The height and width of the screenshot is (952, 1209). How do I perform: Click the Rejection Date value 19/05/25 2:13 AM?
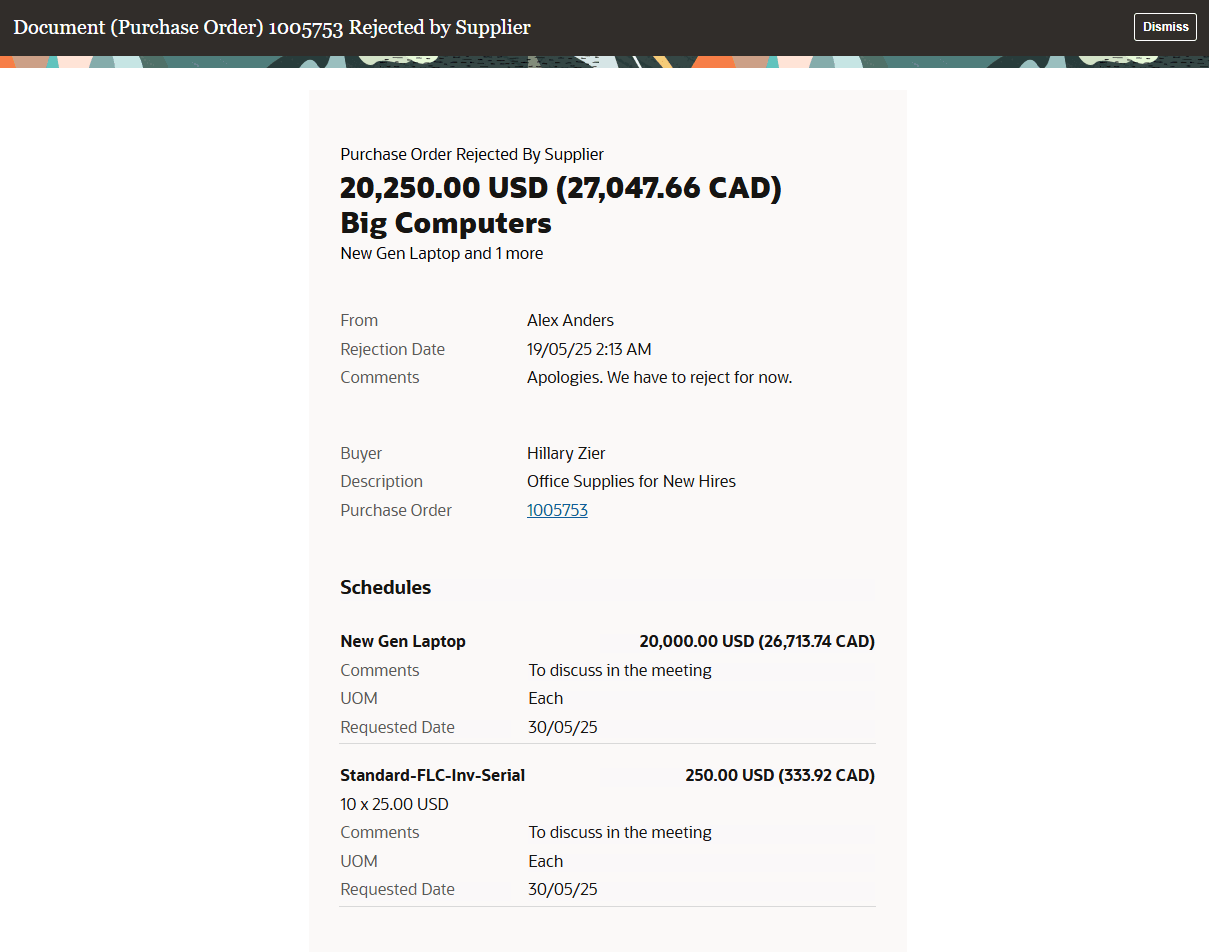click(x=589, y=349)
